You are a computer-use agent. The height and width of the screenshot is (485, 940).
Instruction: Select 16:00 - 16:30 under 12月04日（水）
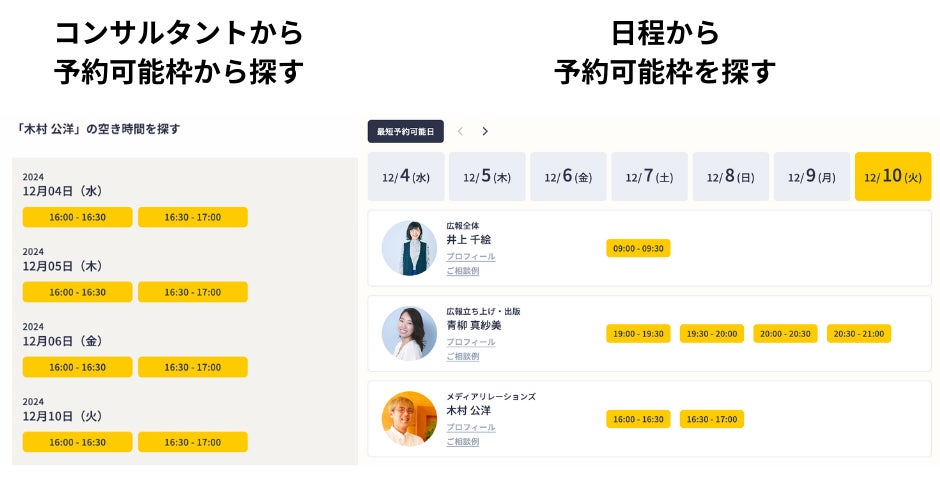(77, 217)
